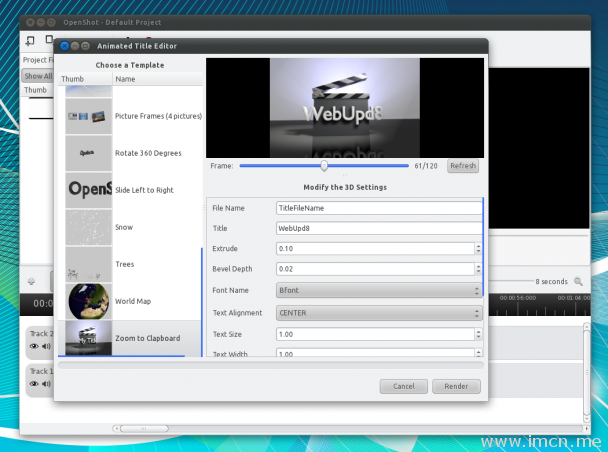Viewport: 608px width, 452px height.
Task: Edit the File Name field
Action: tap(379, 208)
